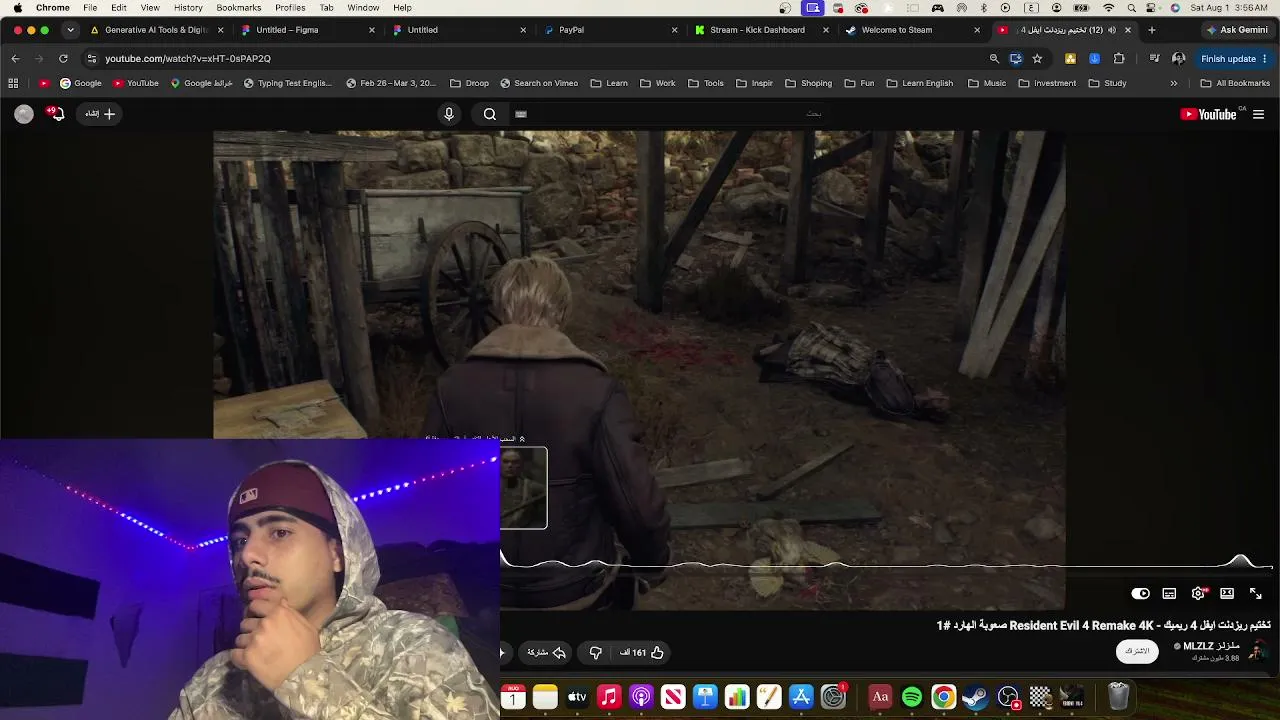Open Chrome apps grid in bookmarks bar

pos(14,83)
